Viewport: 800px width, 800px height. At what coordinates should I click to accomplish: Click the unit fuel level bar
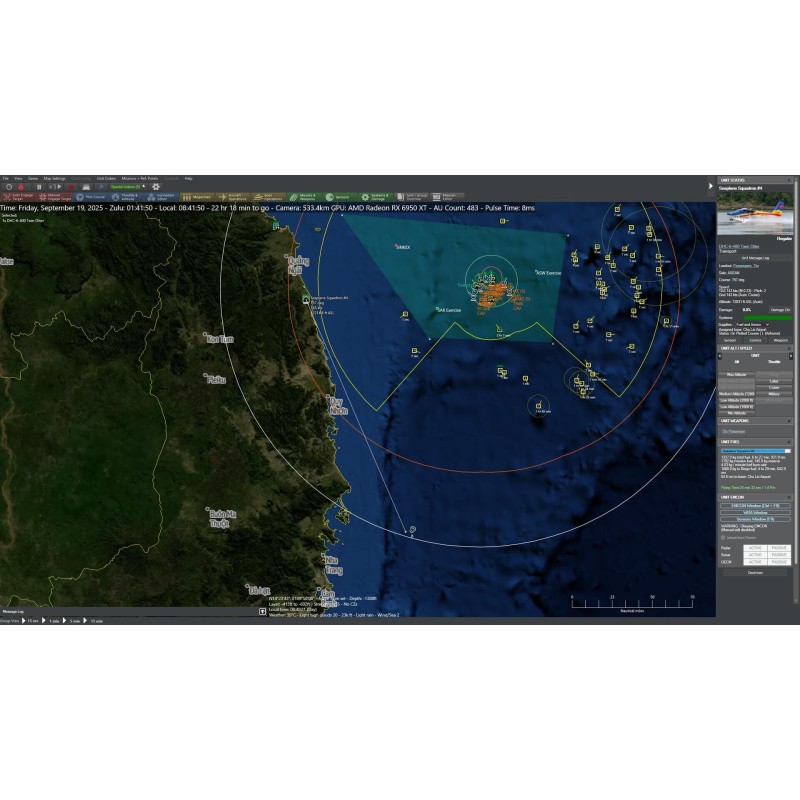755,450
